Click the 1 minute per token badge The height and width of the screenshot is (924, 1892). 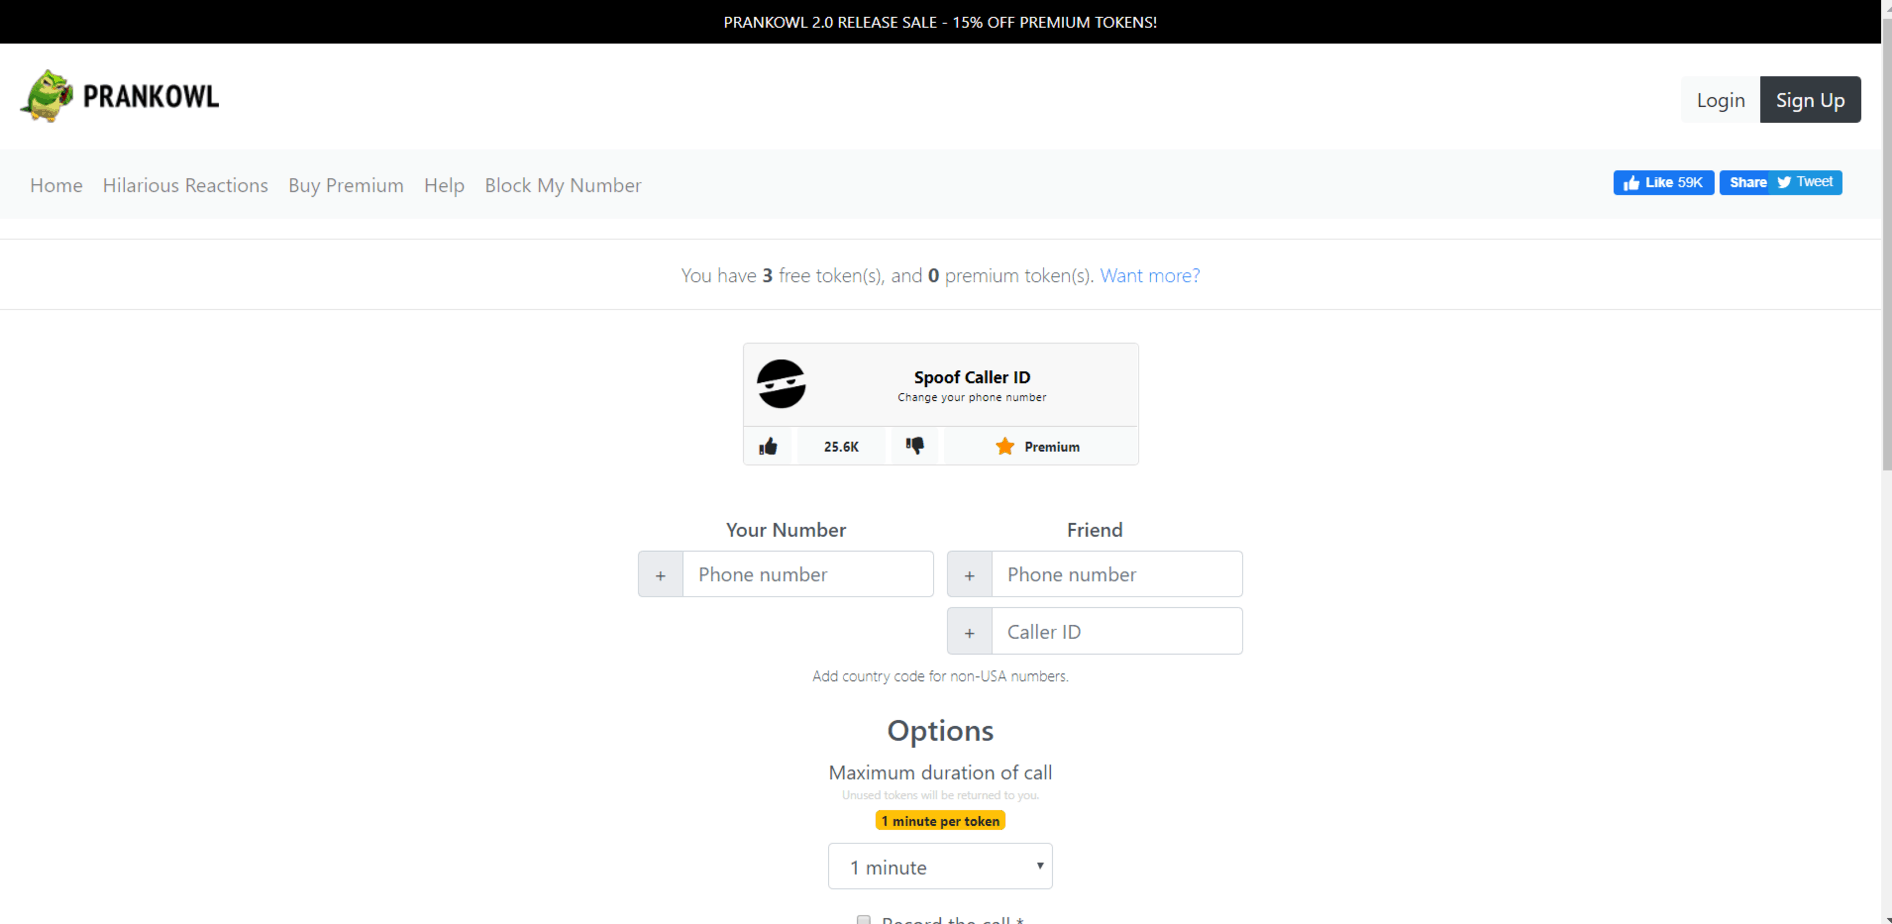pyautogui.click(x=940, y=821)
